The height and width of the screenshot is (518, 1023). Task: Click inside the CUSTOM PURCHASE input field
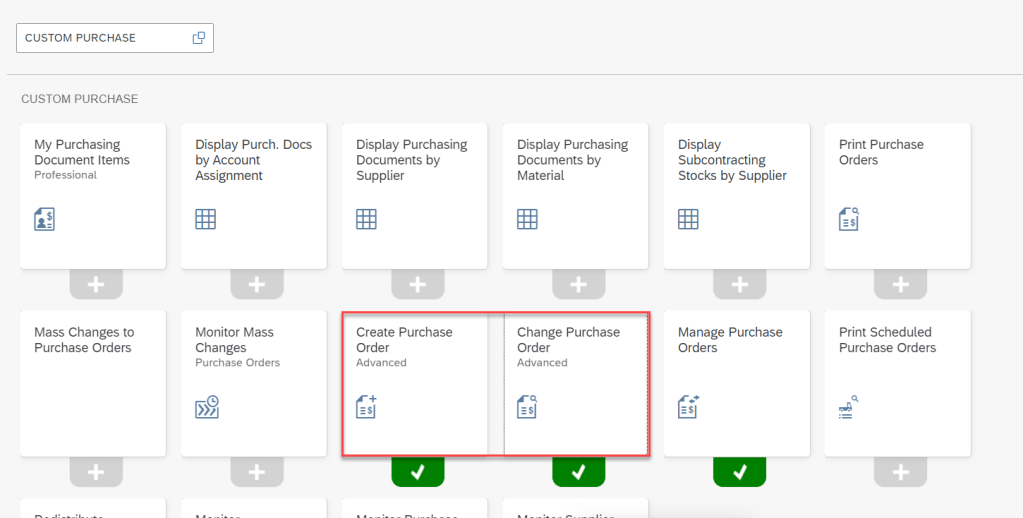click(x=100, y=38)
